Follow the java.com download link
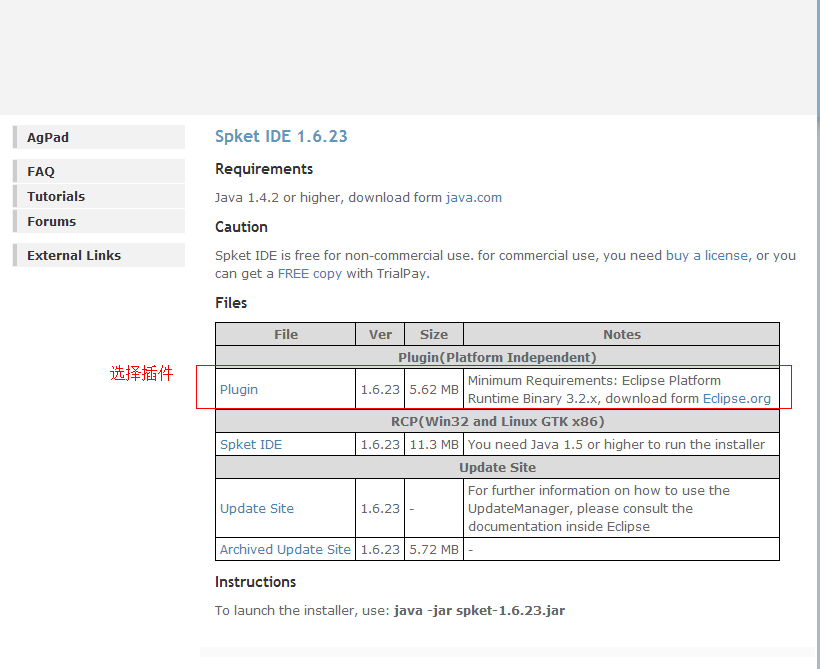This screenshot has height=669, width=820. 474,198
